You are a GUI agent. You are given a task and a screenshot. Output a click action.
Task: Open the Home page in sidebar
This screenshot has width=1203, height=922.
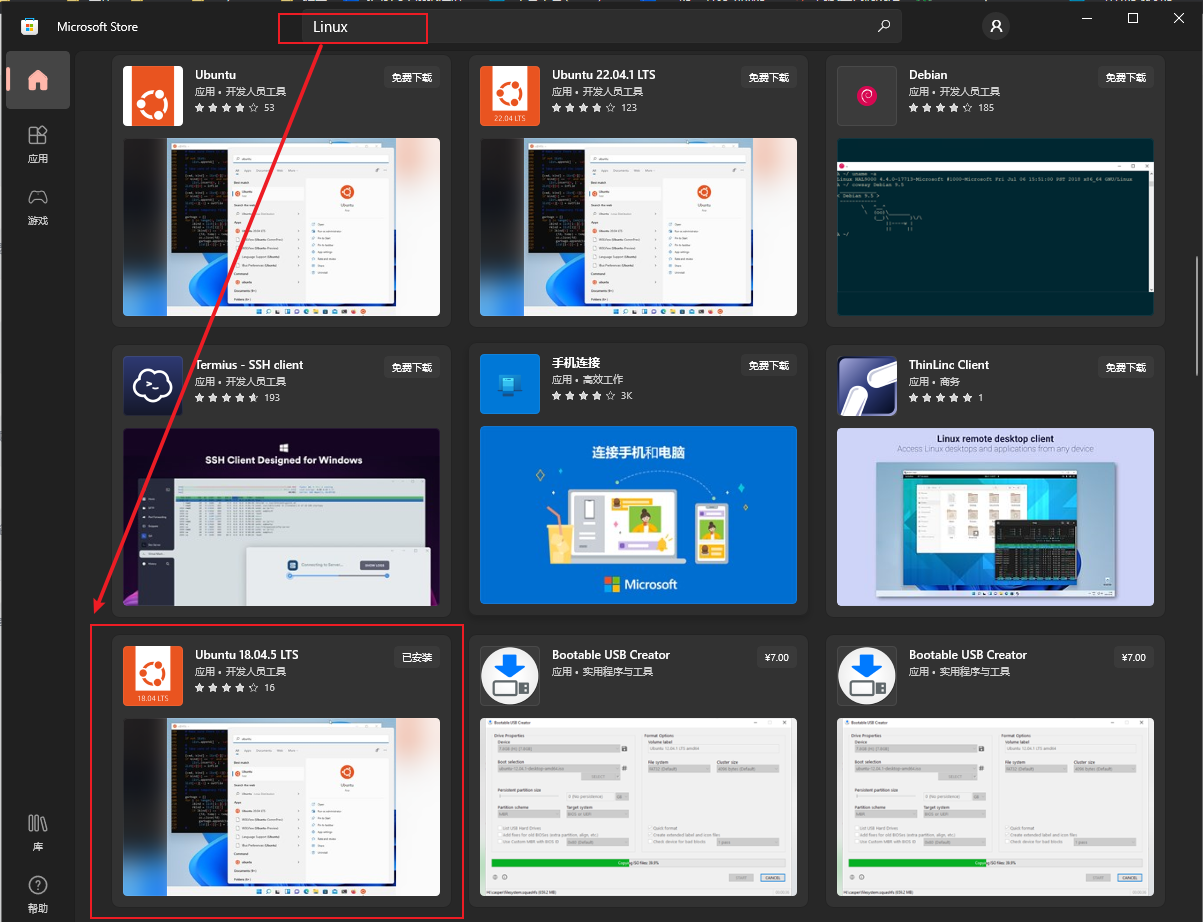pyautogui.click(x=38, y=80)
